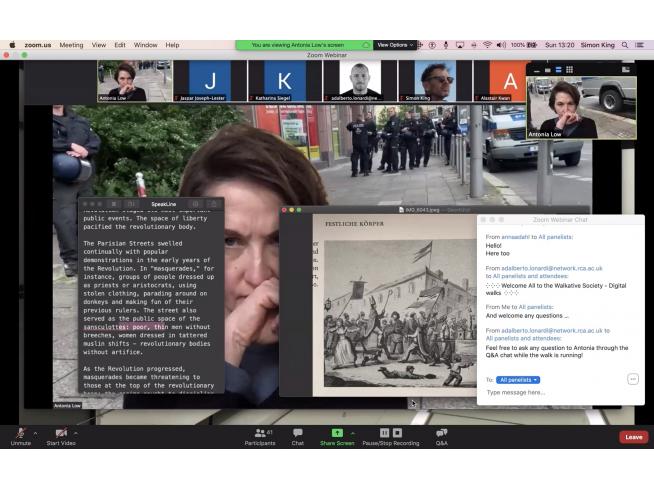Open the Participants panel
Image resolution: width=654 pixels, height=490 pixels.
point(261,433)
